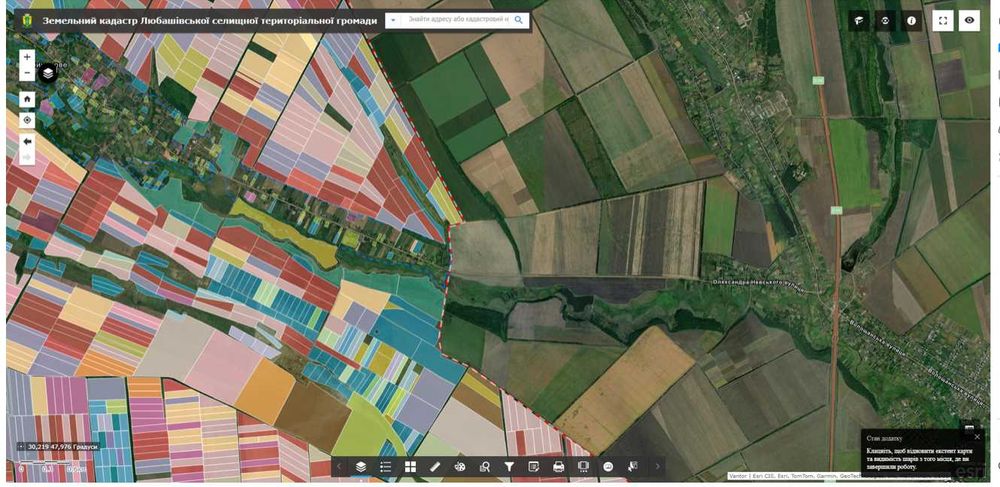The image size is (1000, 487).
Task: Open the layer list in bottom toolbar
Action: click(x=361, y=467)
